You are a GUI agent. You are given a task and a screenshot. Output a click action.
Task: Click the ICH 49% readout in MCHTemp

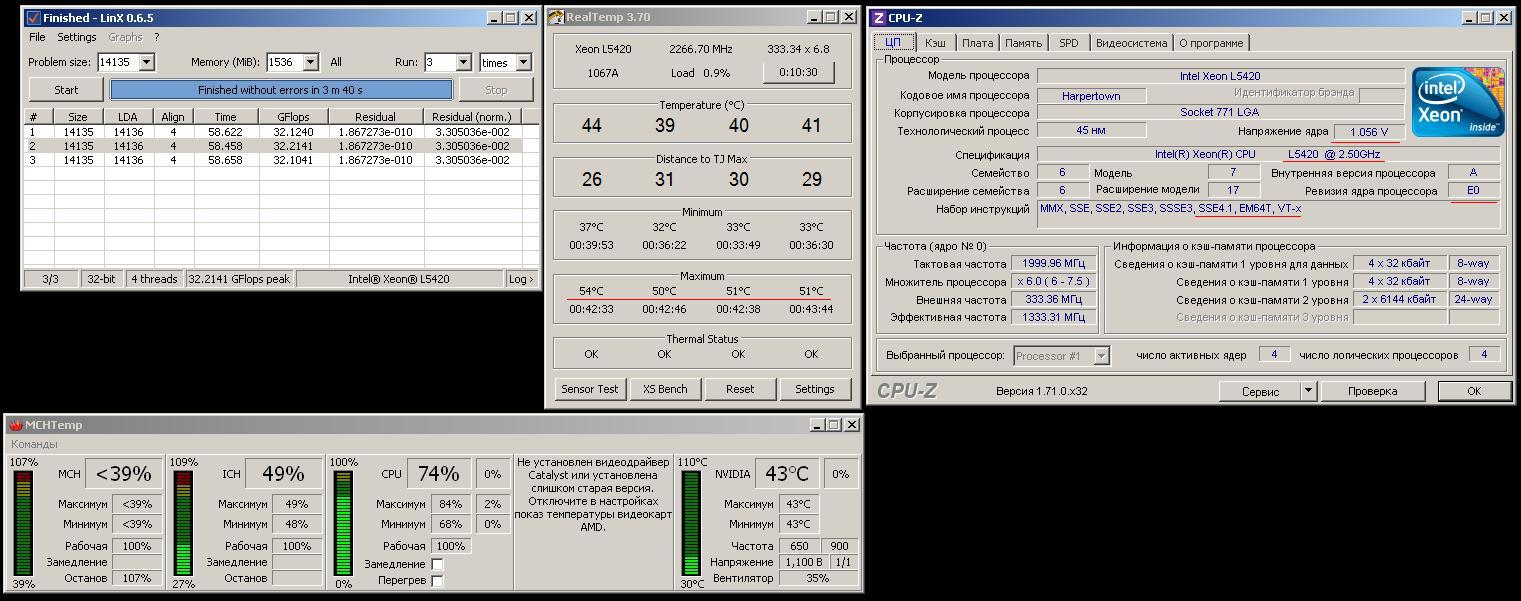point(282,473)
